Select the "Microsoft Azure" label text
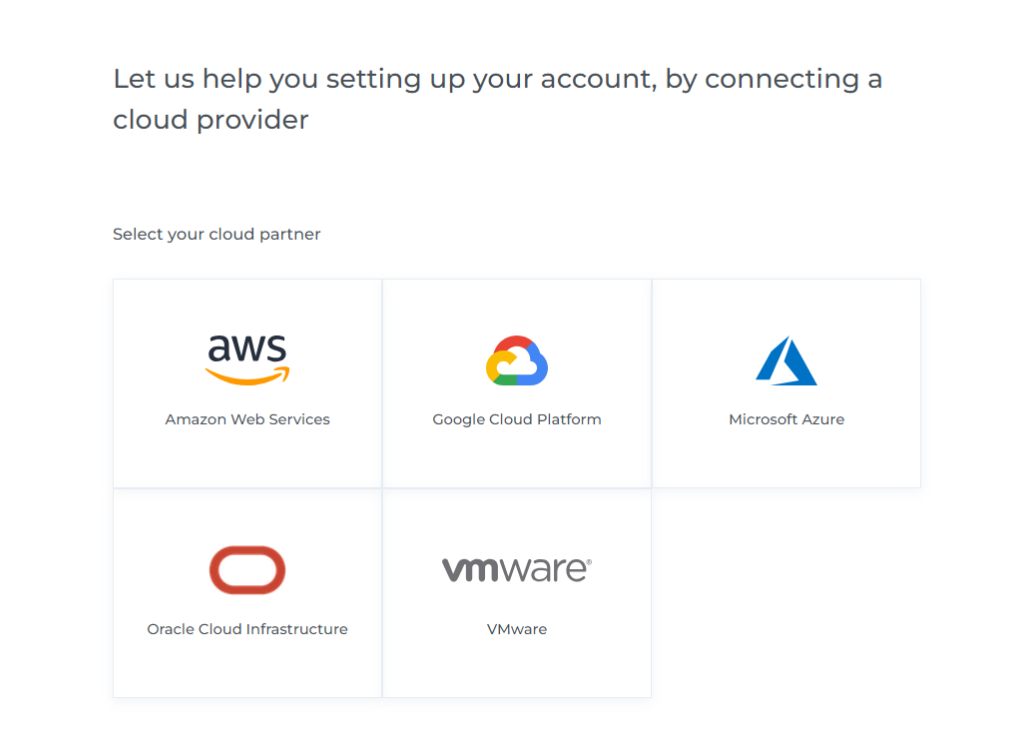 (786, 419)
